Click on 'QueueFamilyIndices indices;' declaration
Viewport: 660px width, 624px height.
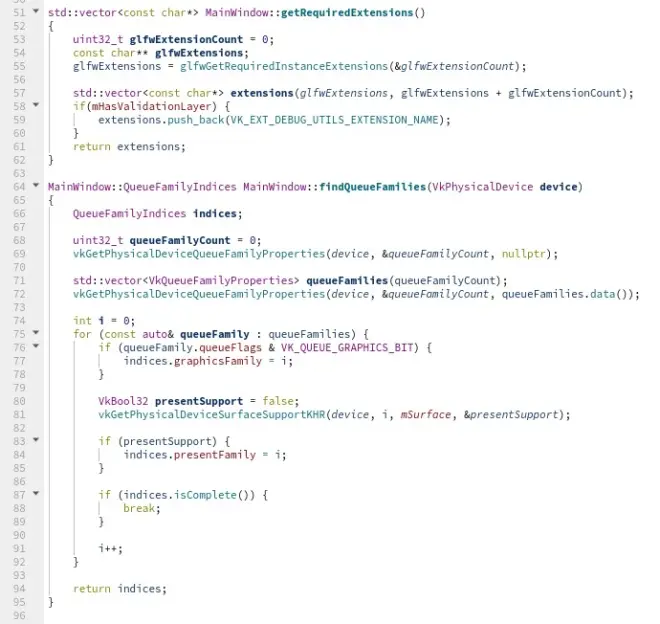point(157,213)
